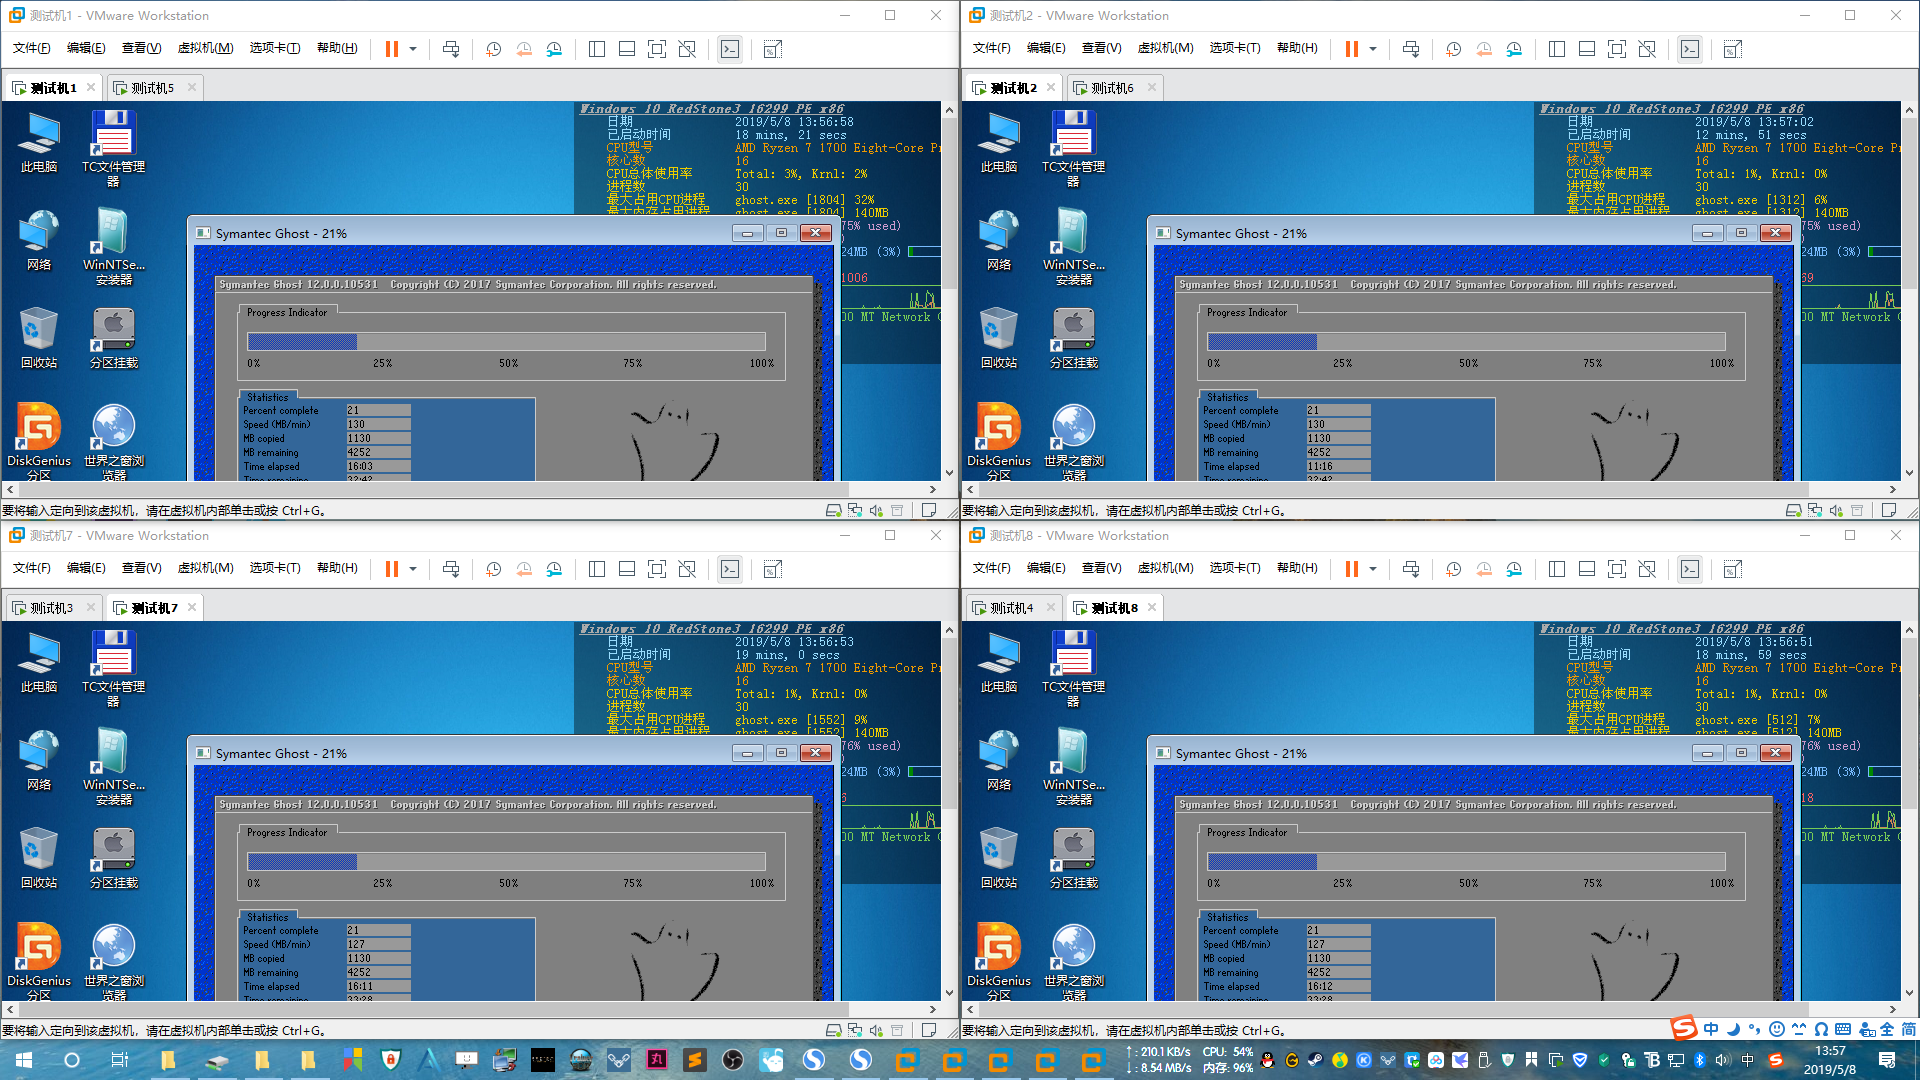The image size is (1920, 1080).
Task: Expand power options dropdown in 测试机7 window
Action: pos(413,569)
